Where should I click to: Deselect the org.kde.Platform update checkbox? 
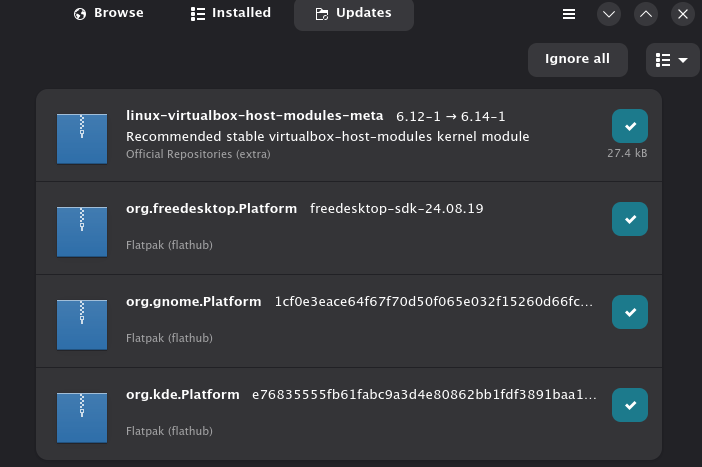(629, 405)
